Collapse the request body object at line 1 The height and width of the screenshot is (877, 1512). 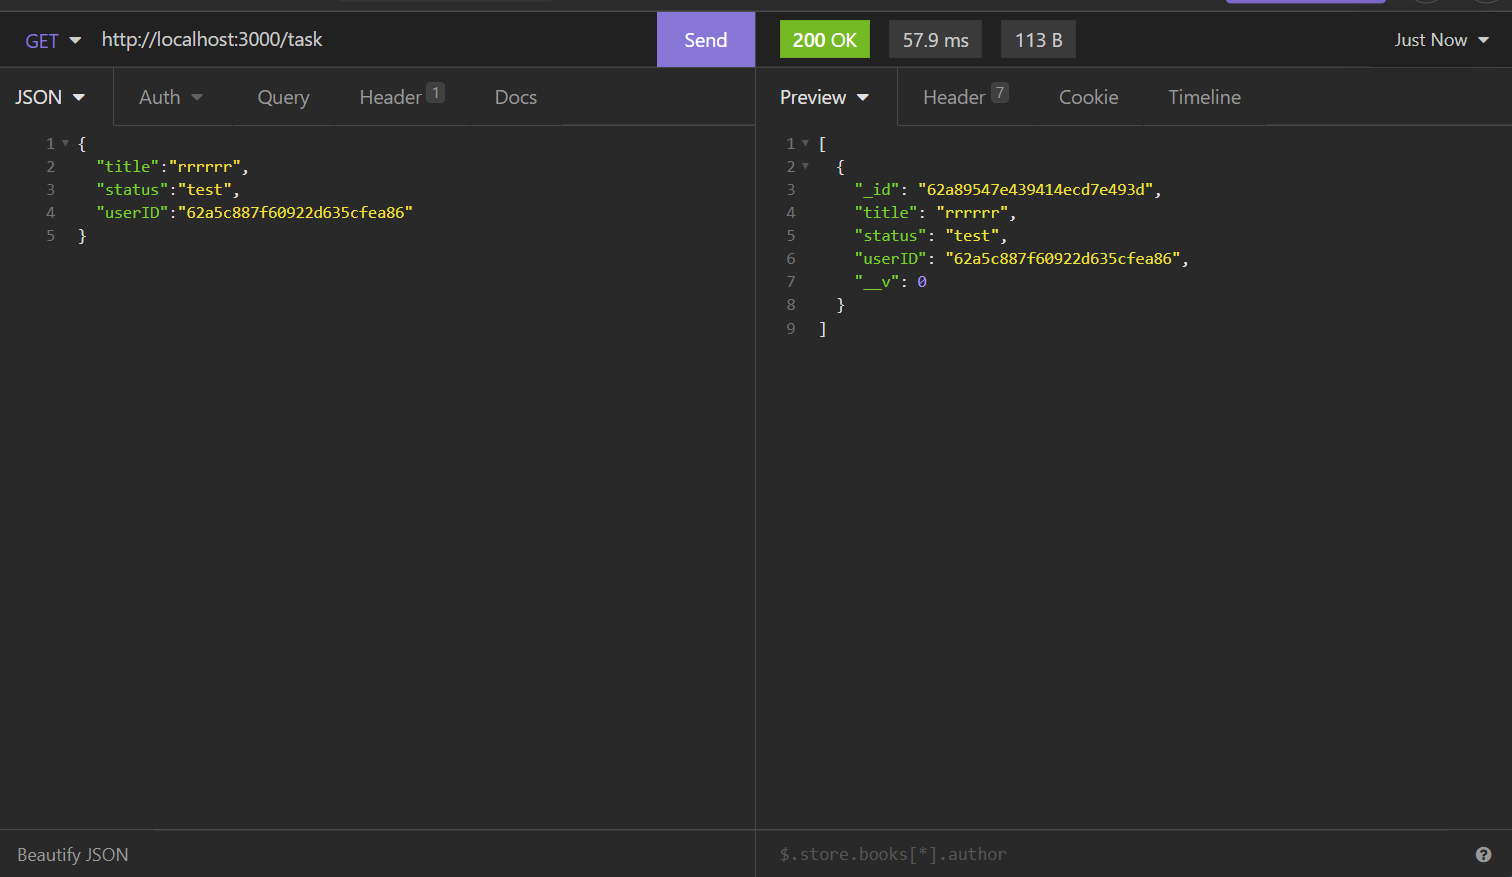[66, 143]
